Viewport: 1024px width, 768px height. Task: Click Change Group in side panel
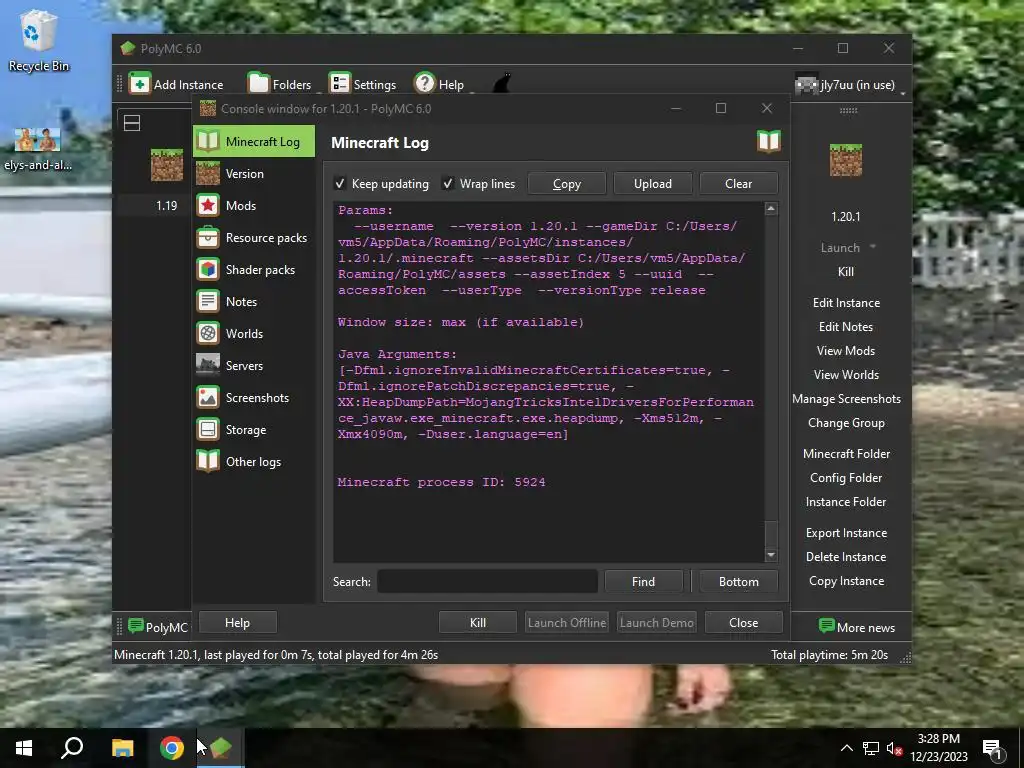tap(846, 423)
